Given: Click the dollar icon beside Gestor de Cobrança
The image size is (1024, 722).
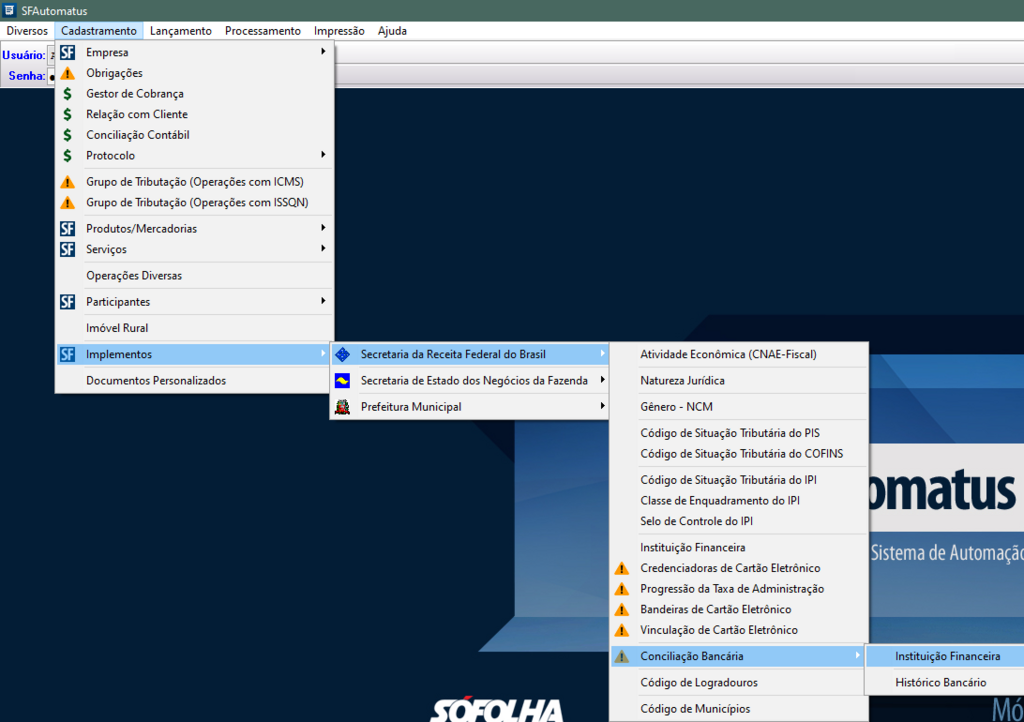Looking at the screenshot, I should 67,94.
